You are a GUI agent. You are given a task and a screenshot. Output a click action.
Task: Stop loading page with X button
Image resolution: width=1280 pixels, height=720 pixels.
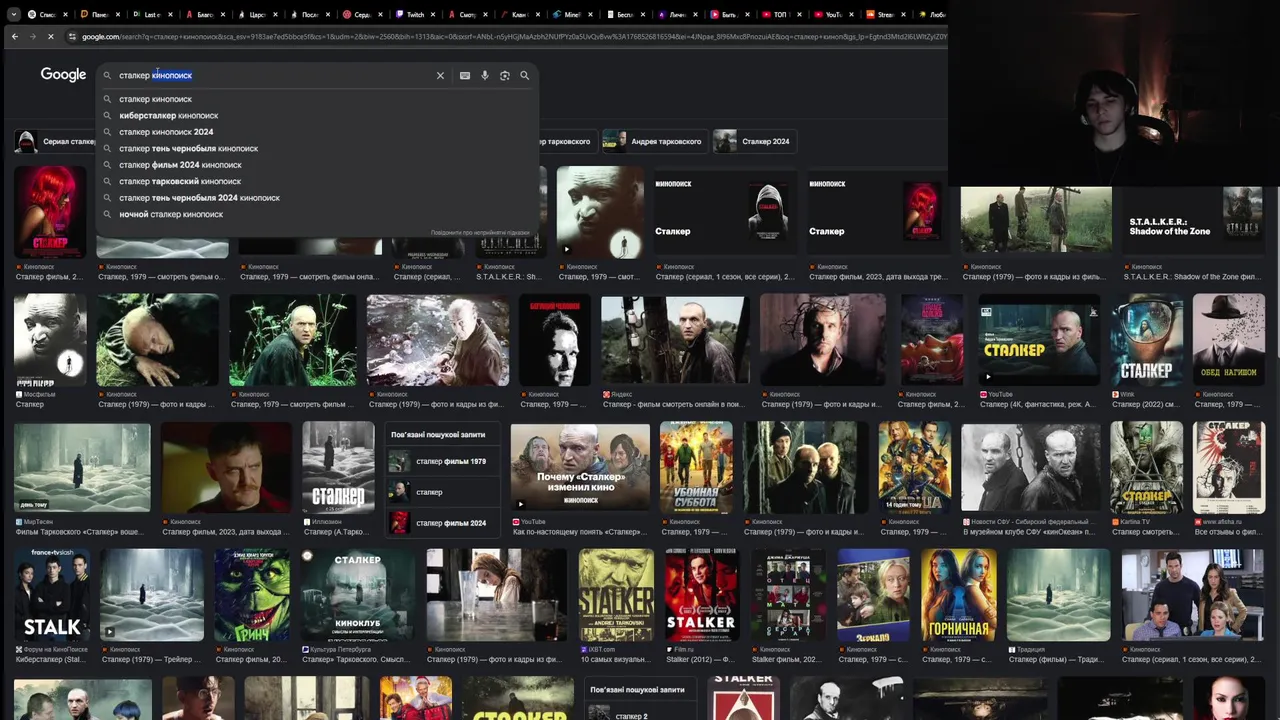point(50,36)
